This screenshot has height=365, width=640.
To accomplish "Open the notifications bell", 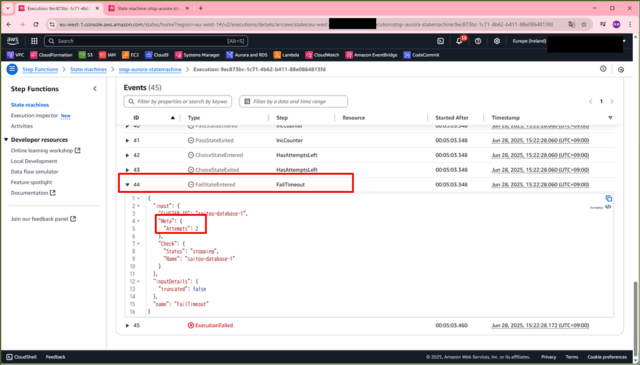I will (459, 41).
